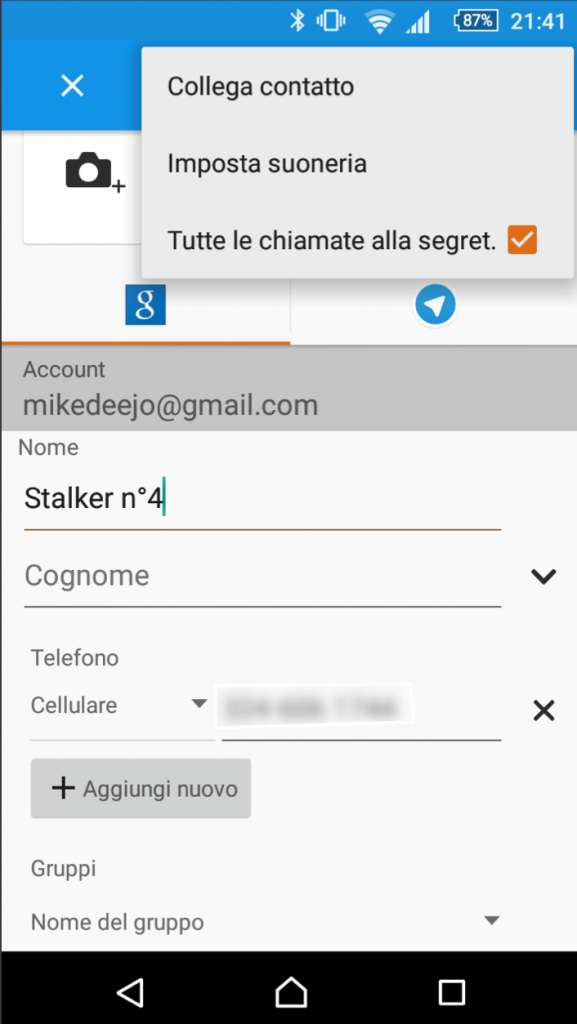Open the camera icon to add contact photo
The image size is (577, 1024).
[91, 172]
